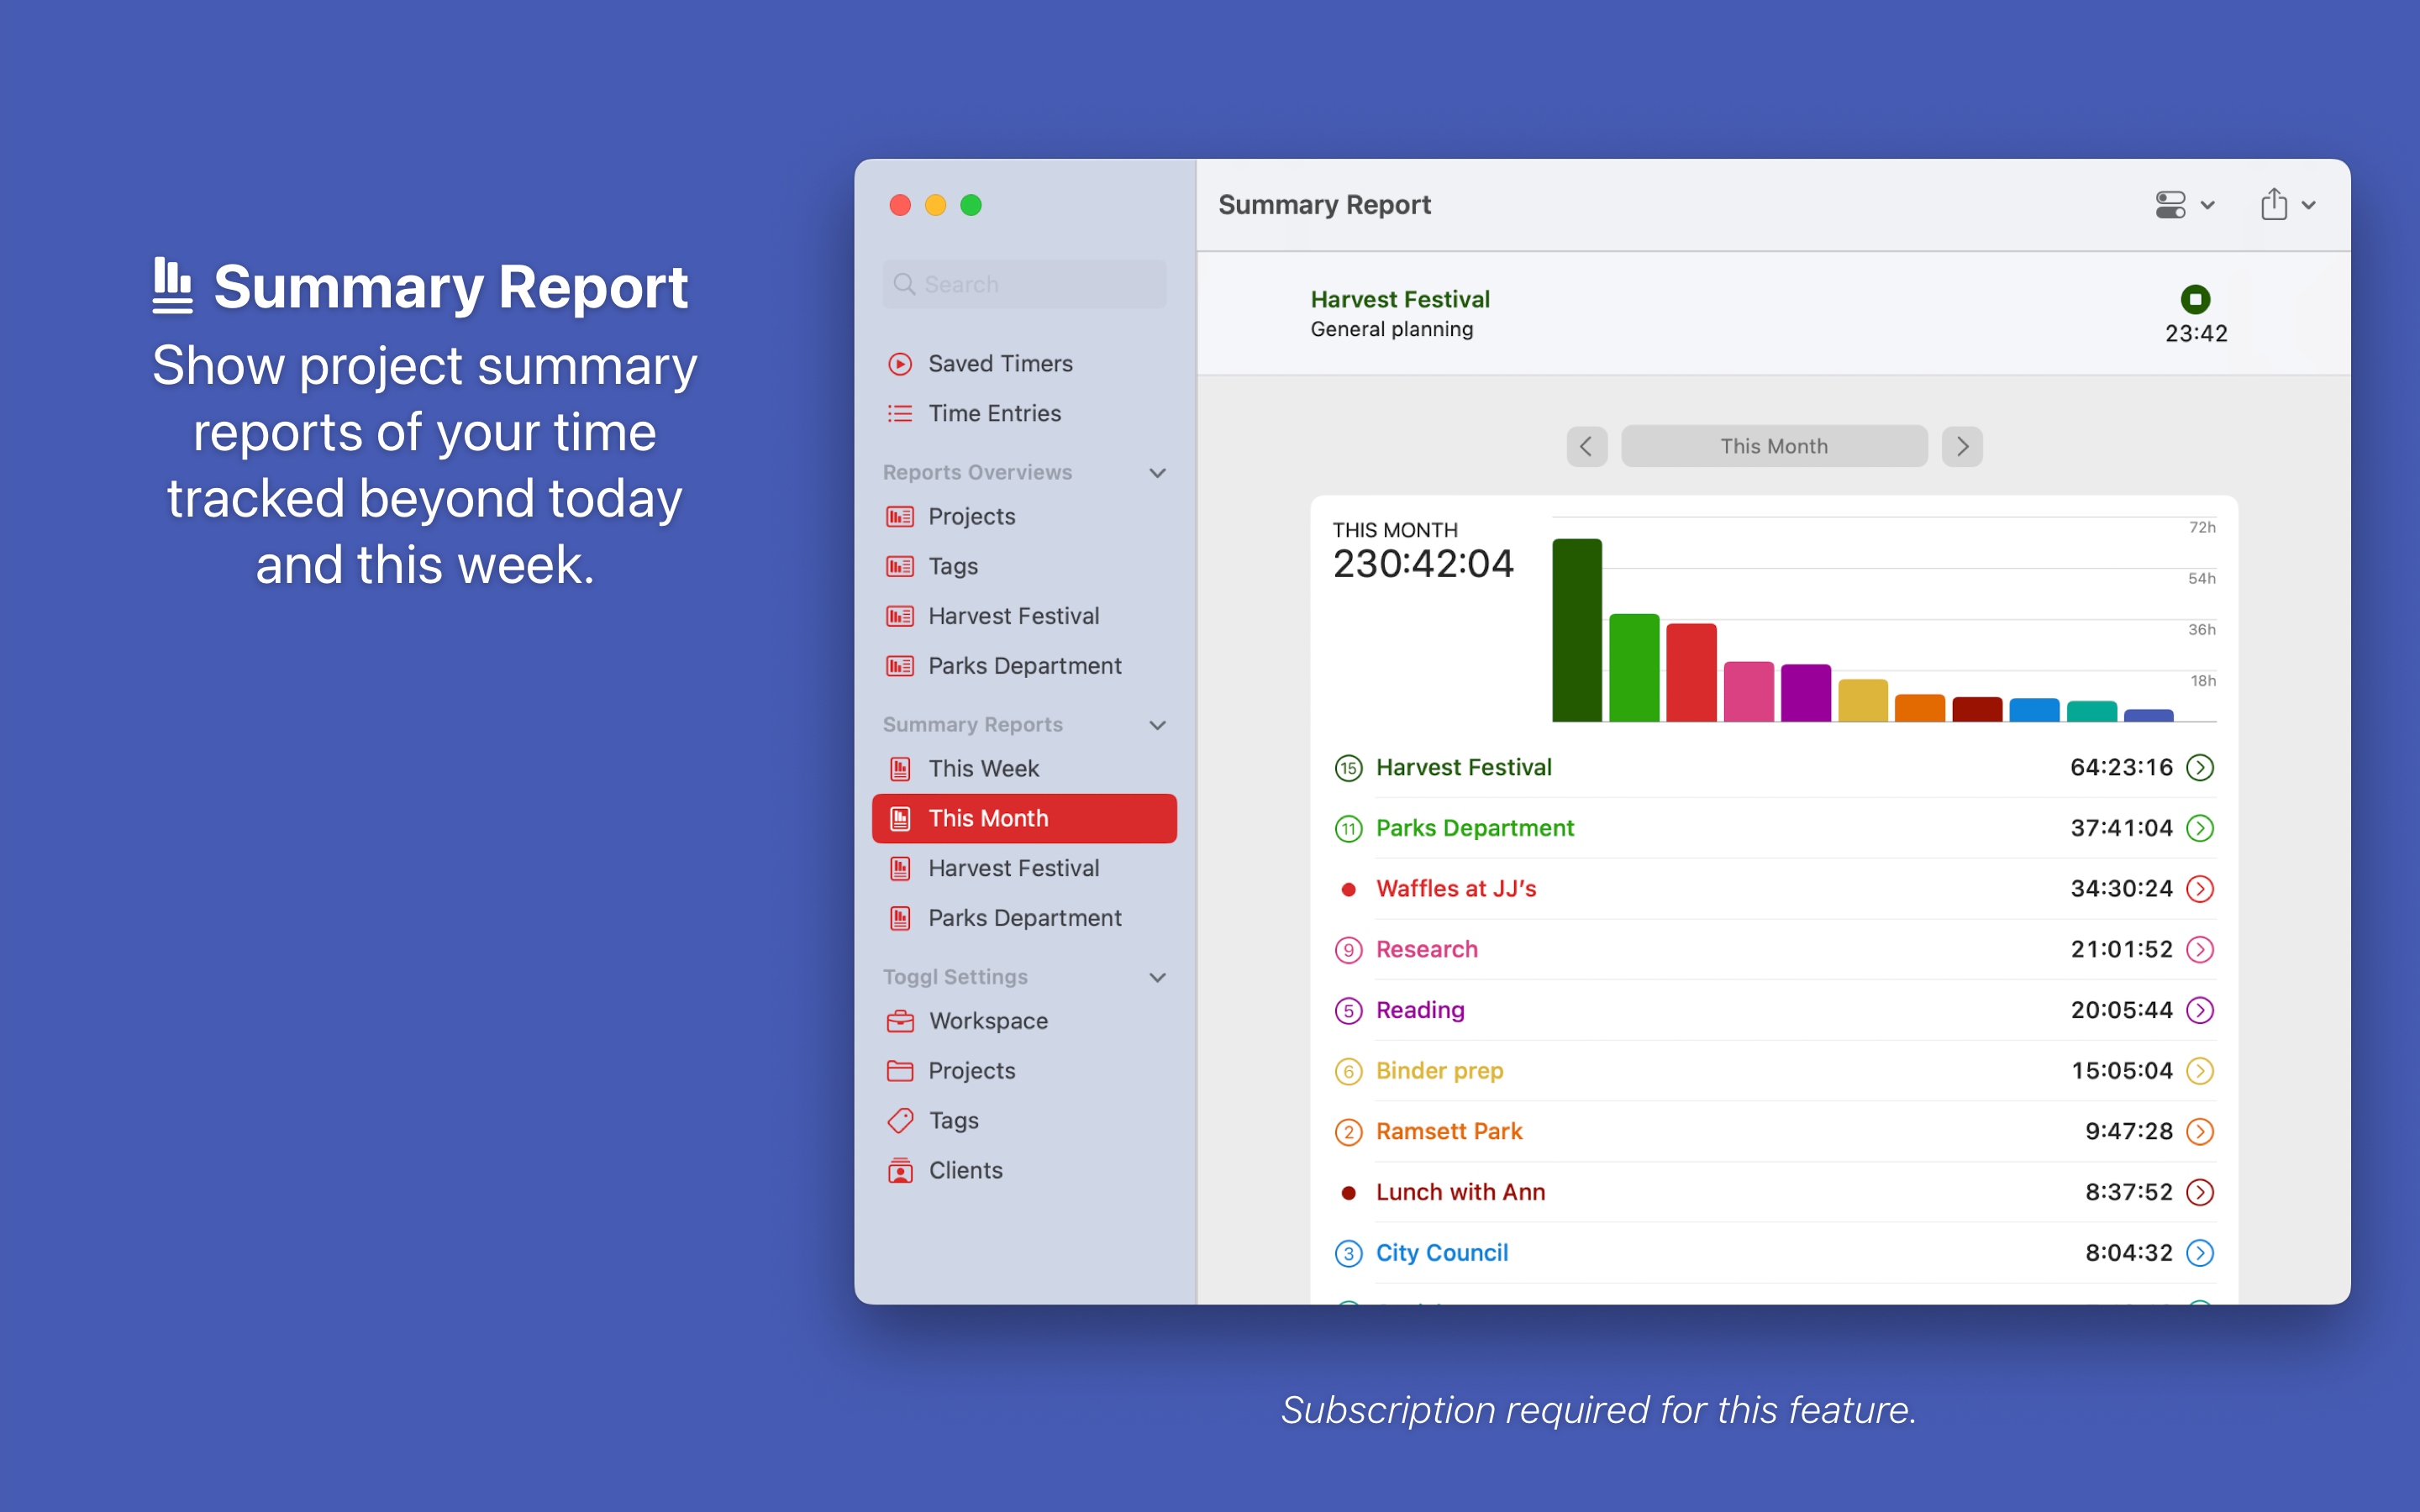Screen dimensions: 2420x1512
Task: Click the Waffles at JJ's project name
Action: tap(1455, 889)
